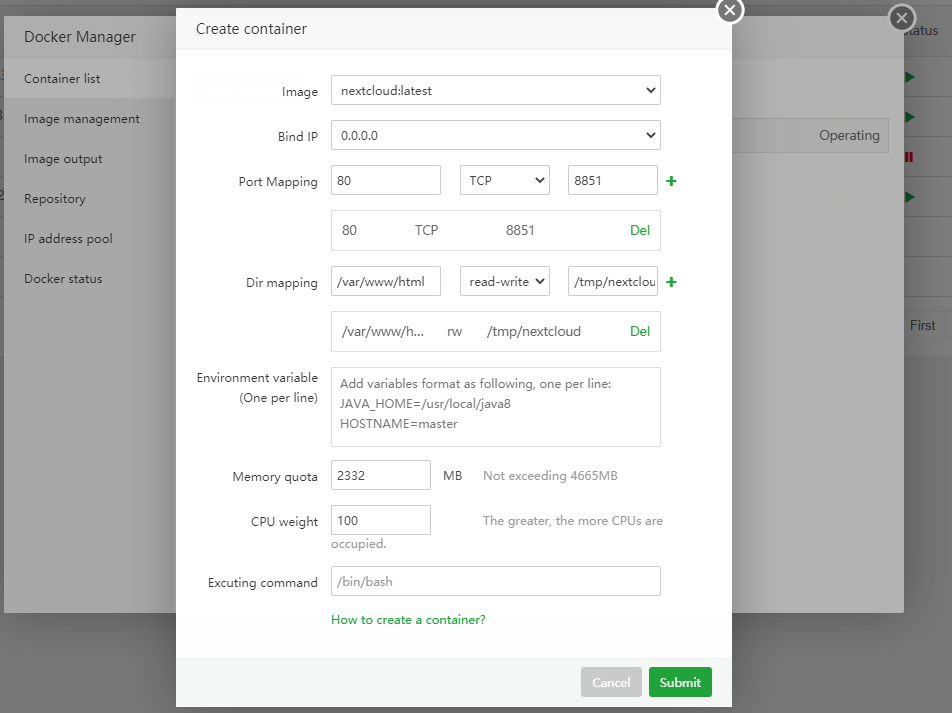Open the Repository section
The image size is (952, 713).
(55, 199)
